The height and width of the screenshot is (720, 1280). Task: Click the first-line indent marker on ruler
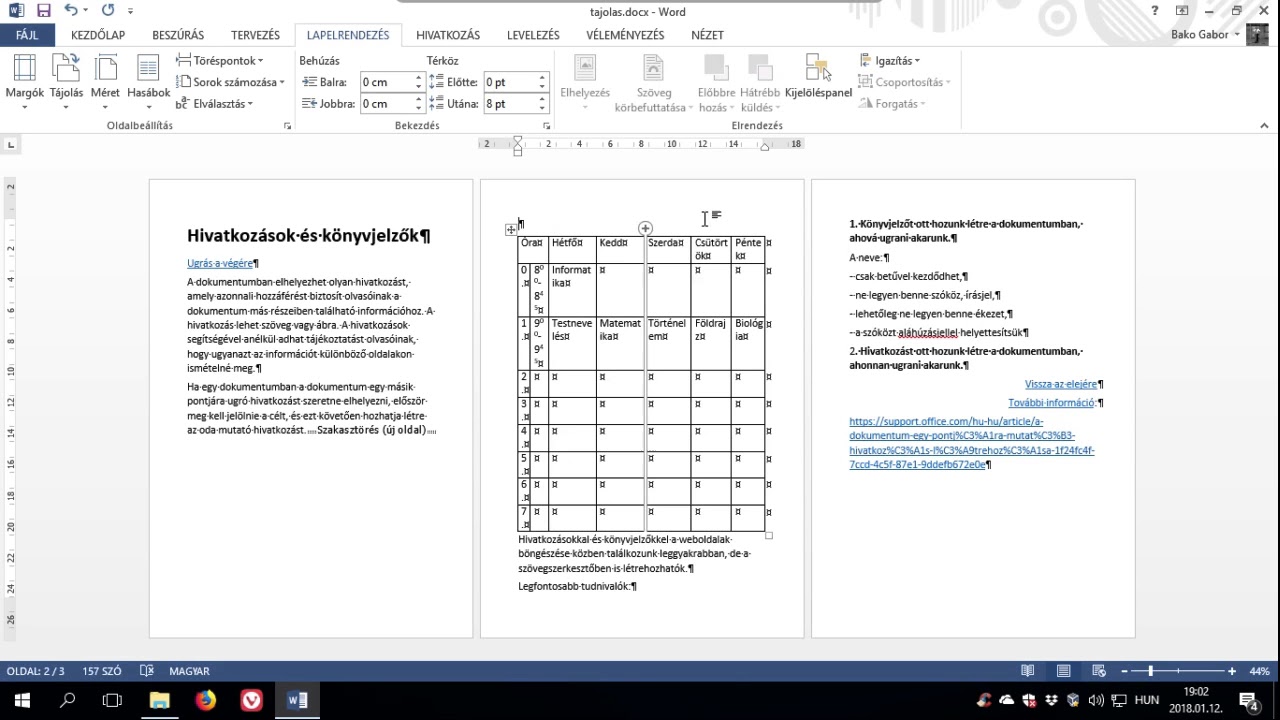coord(517,140)
